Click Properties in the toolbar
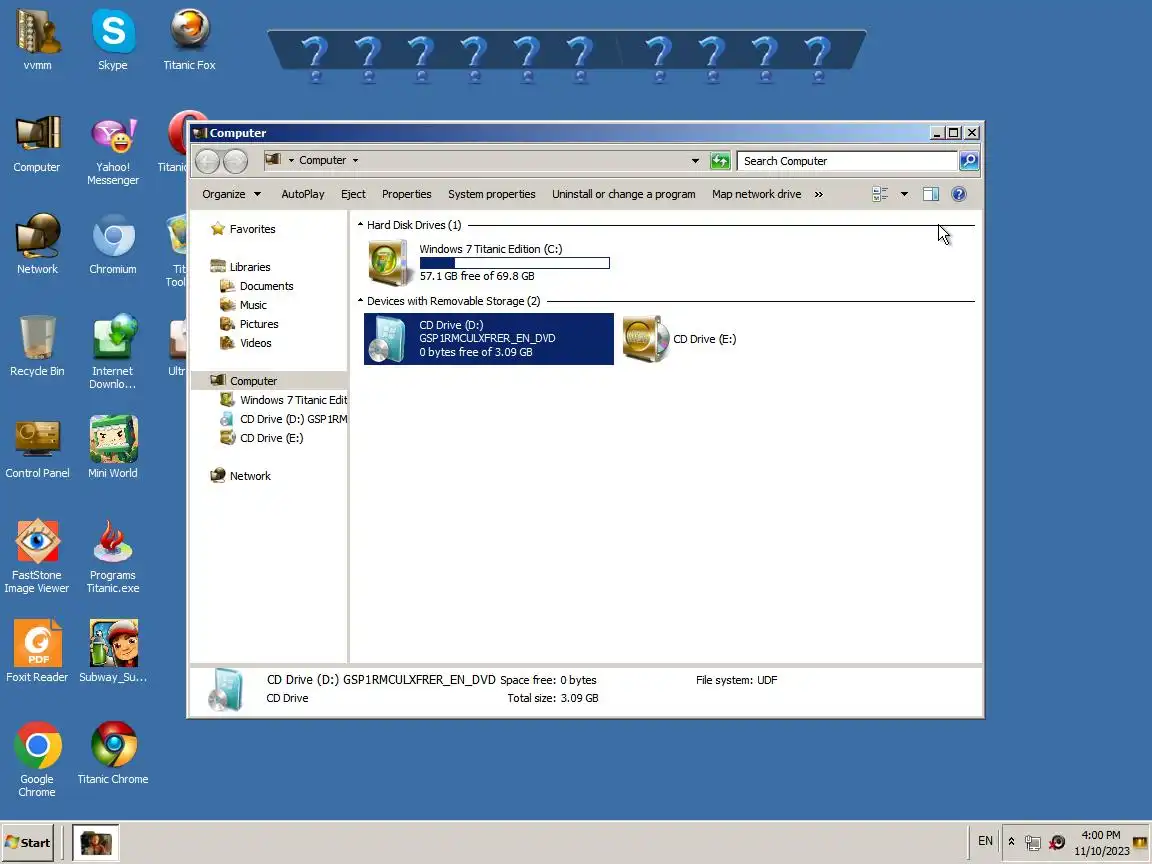 click(406, 194)
